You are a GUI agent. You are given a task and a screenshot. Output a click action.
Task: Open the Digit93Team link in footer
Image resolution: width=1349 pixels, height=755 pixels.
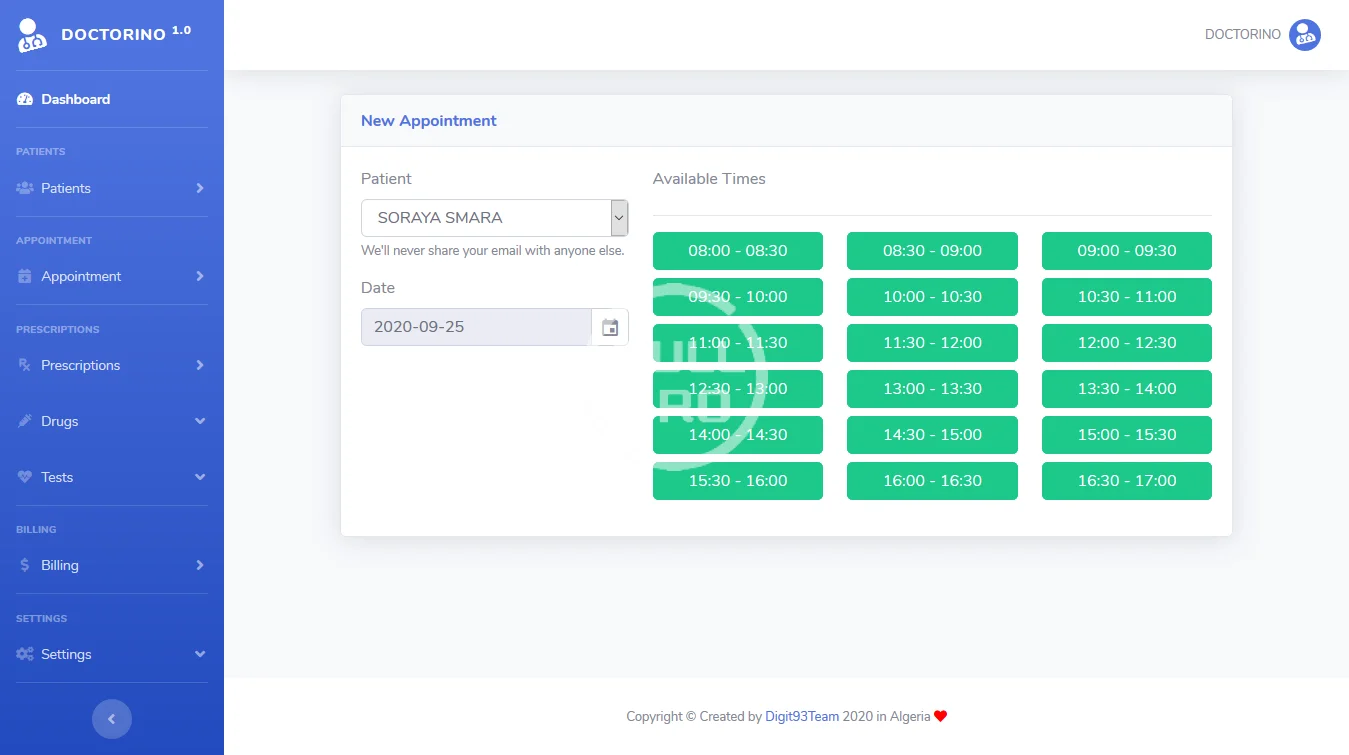pyautogui.click(x=801, y=716)
